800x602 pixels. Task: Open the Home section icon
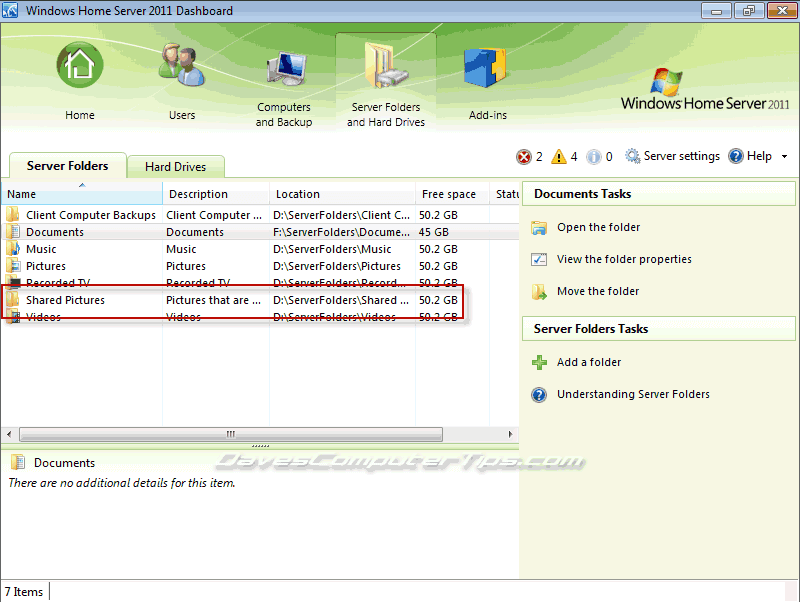(x=80, y=65)
